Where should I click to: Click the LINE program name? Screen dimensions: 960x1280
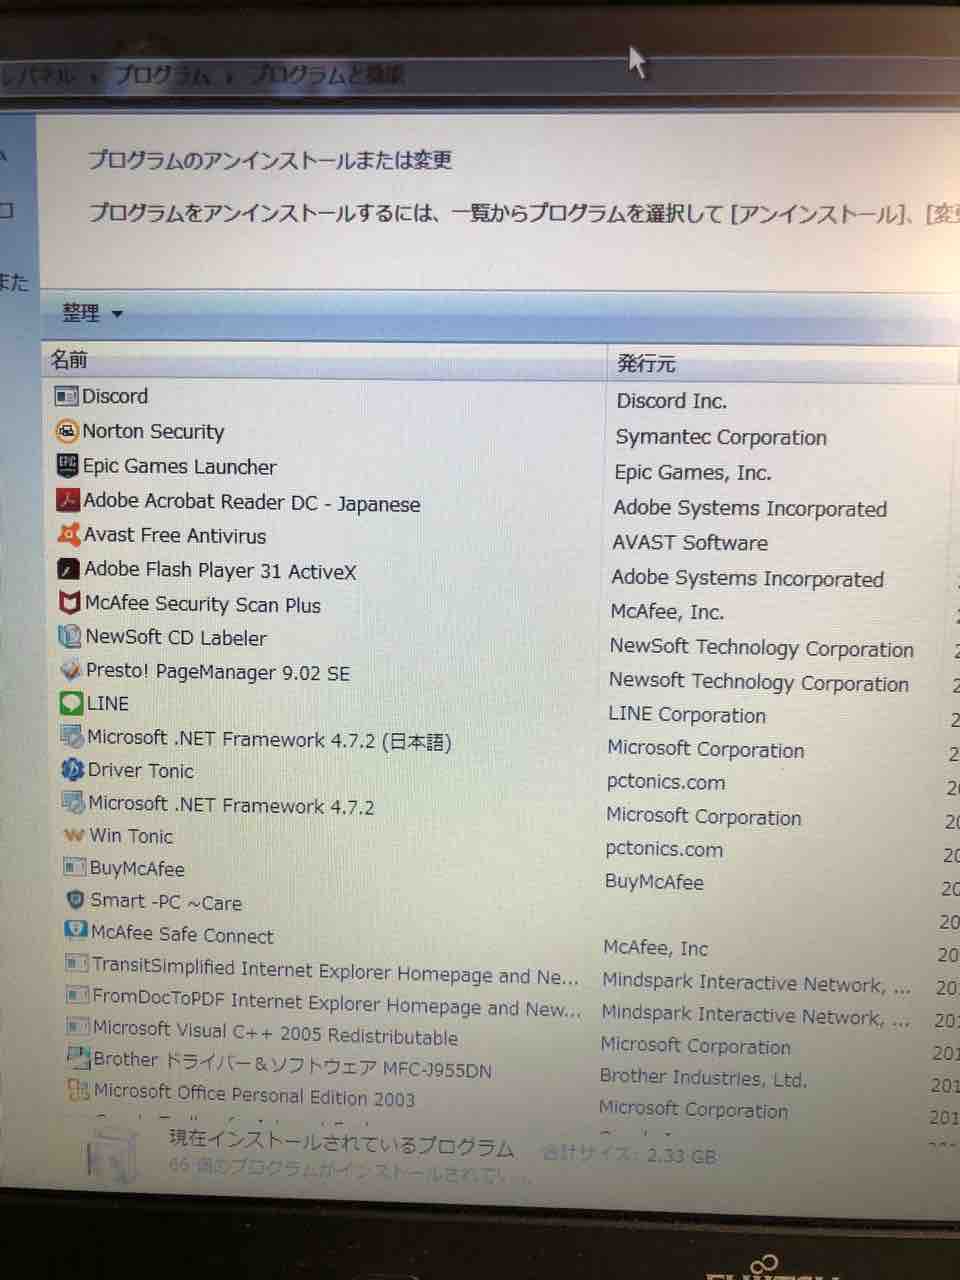point(108,704)
